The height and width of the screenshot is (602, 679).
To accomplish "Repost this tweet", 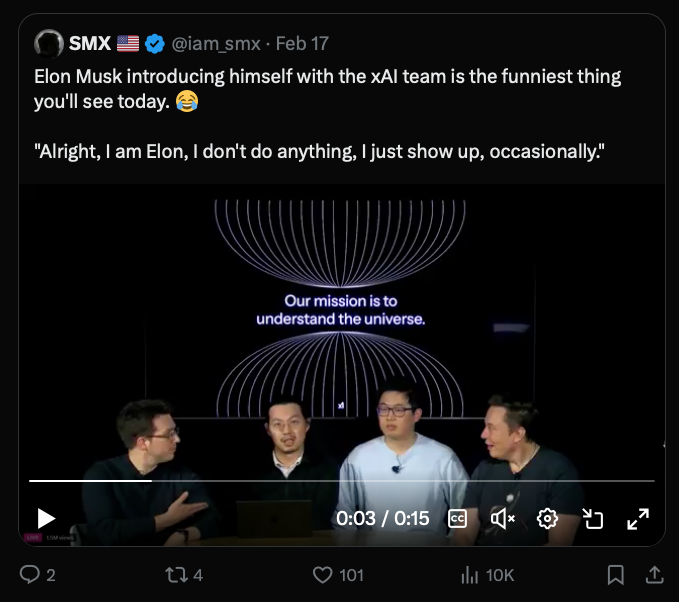I will point(174,575).
